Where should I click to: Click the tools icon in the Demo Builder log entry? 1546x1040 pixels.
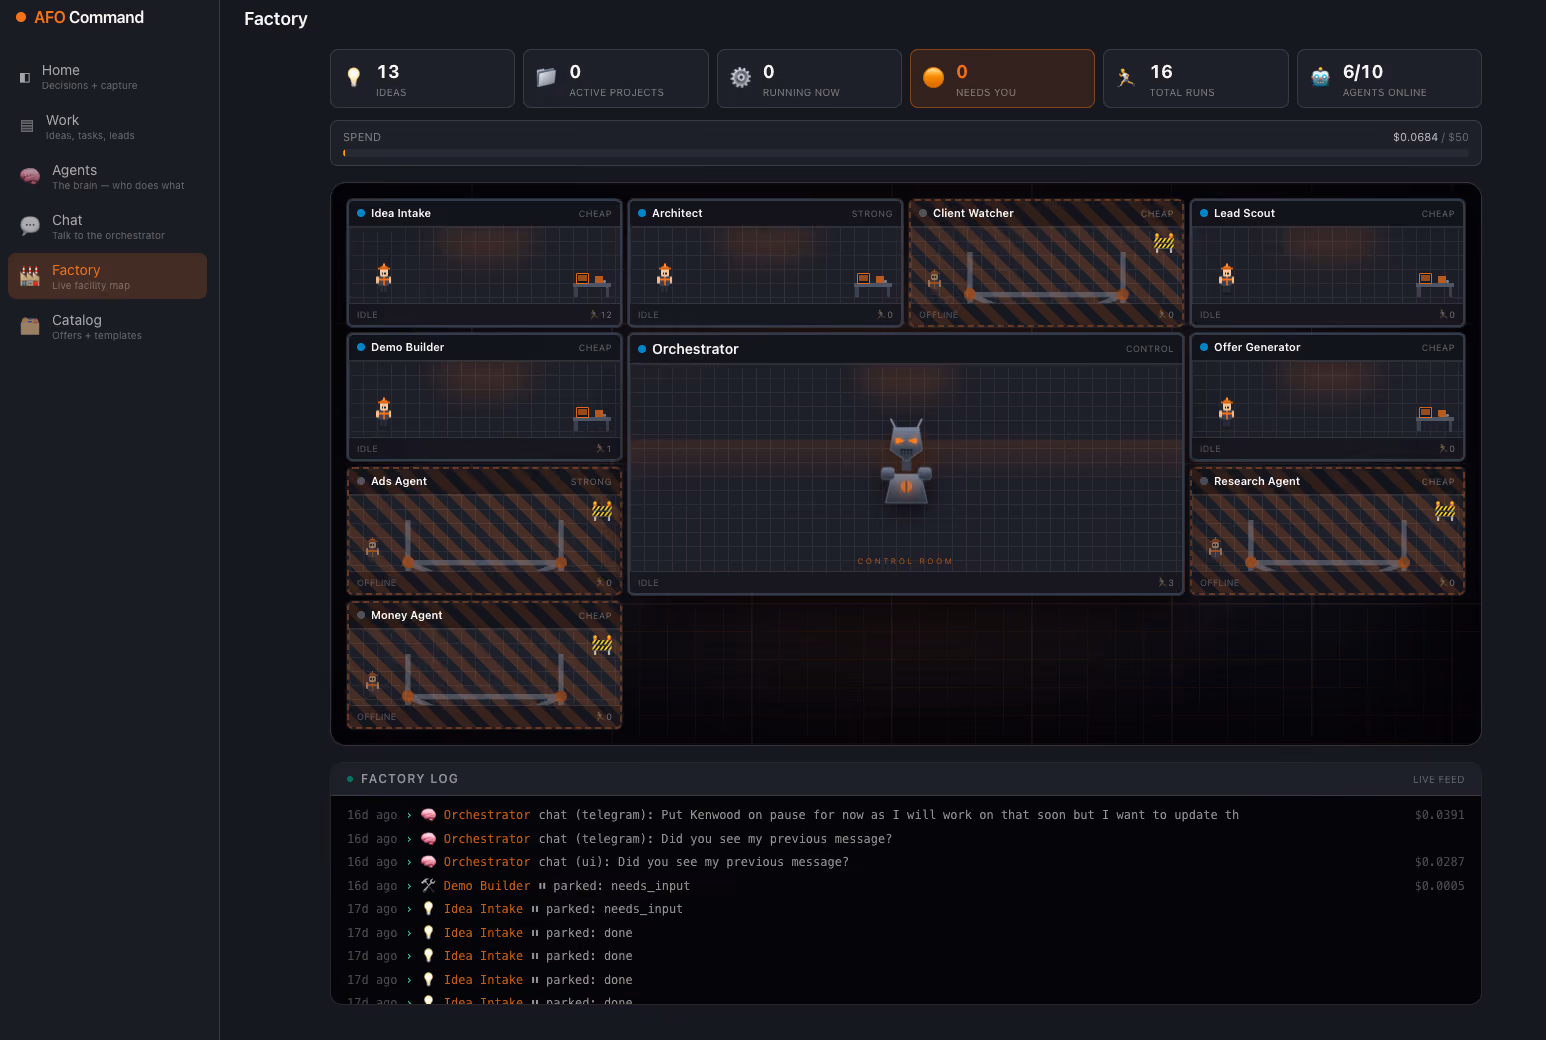(428, 885)
